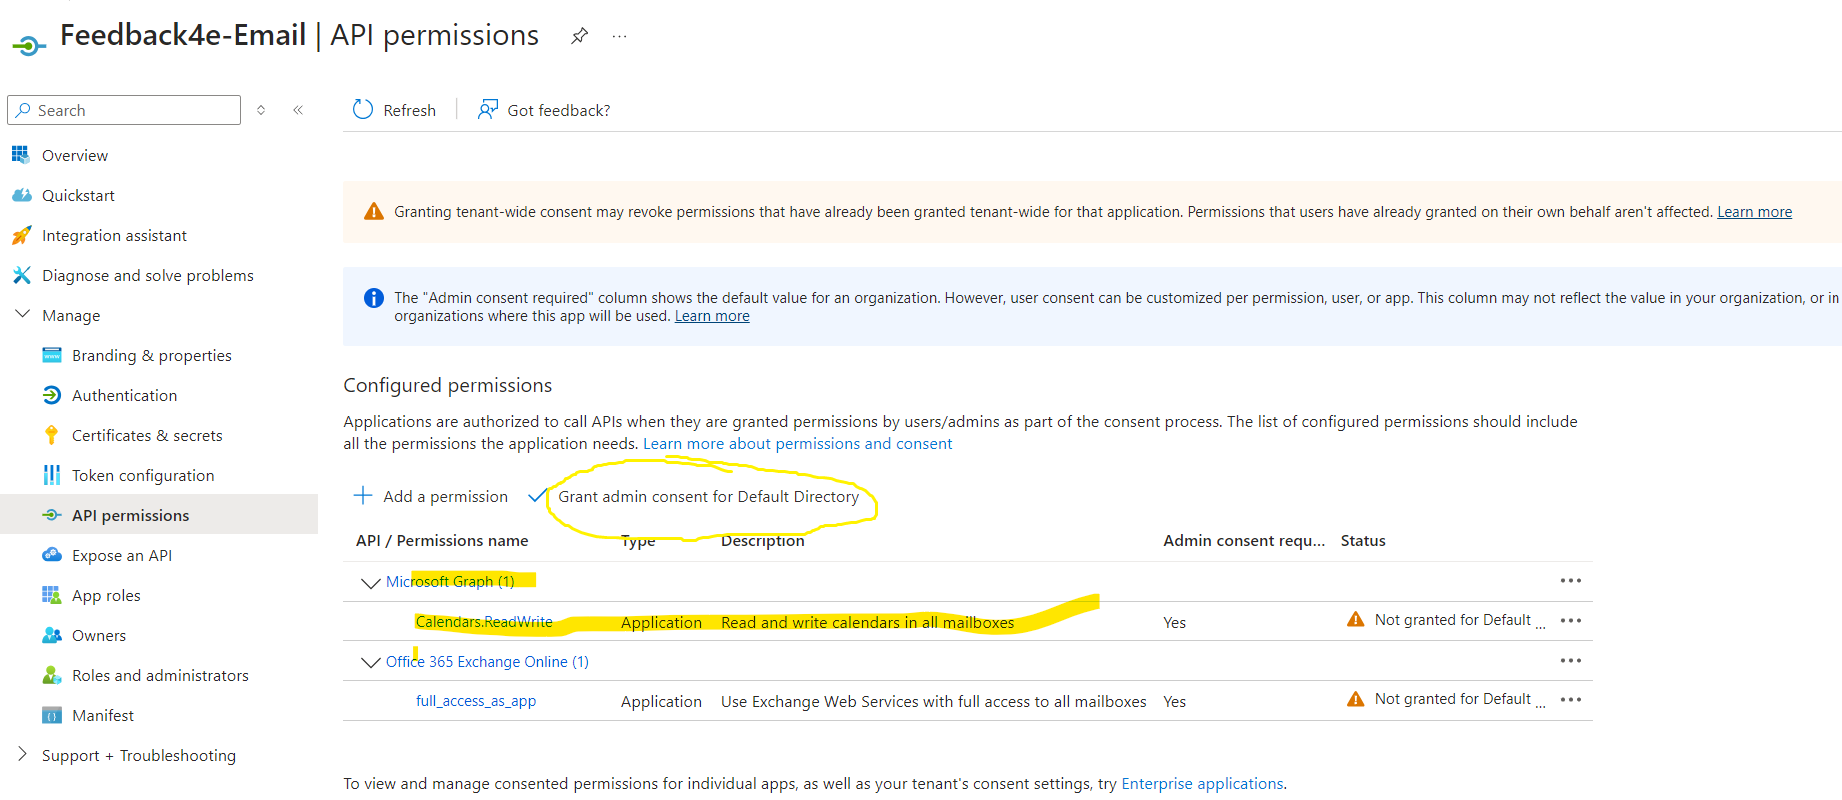Image resolution: width=1842 pixels, height=800 pixels.
Task: Click Grant admin consent for Default Directory
Action: (708, 496)
